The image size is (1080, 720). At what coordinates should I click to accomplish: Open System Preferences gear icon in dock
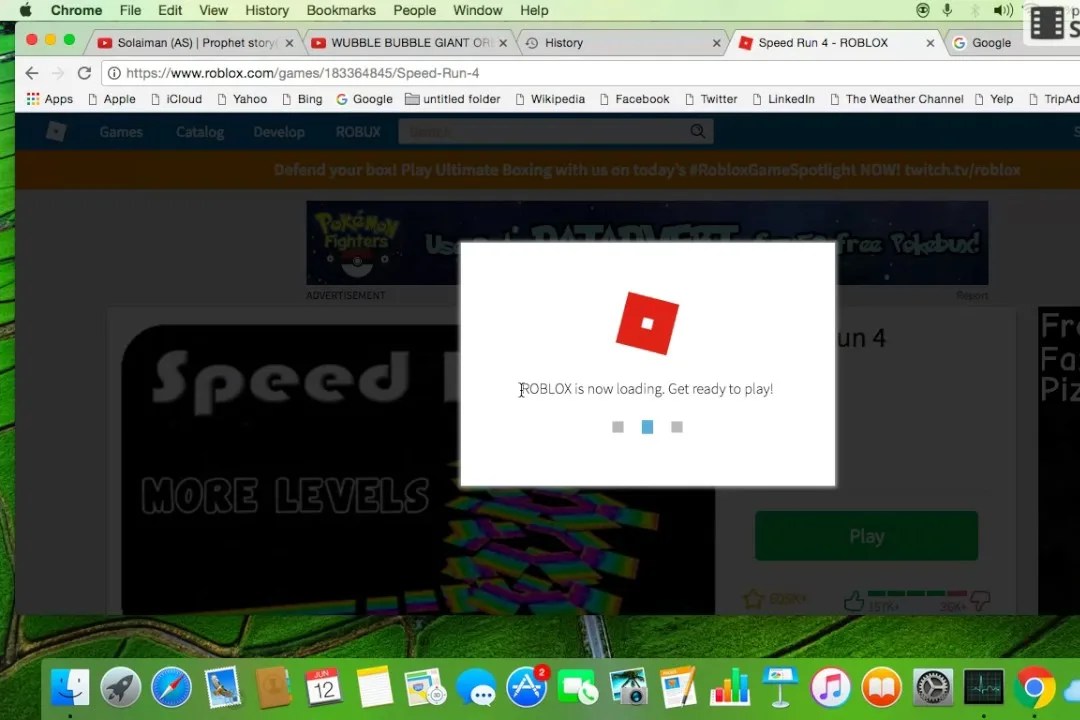coord(933,687)
